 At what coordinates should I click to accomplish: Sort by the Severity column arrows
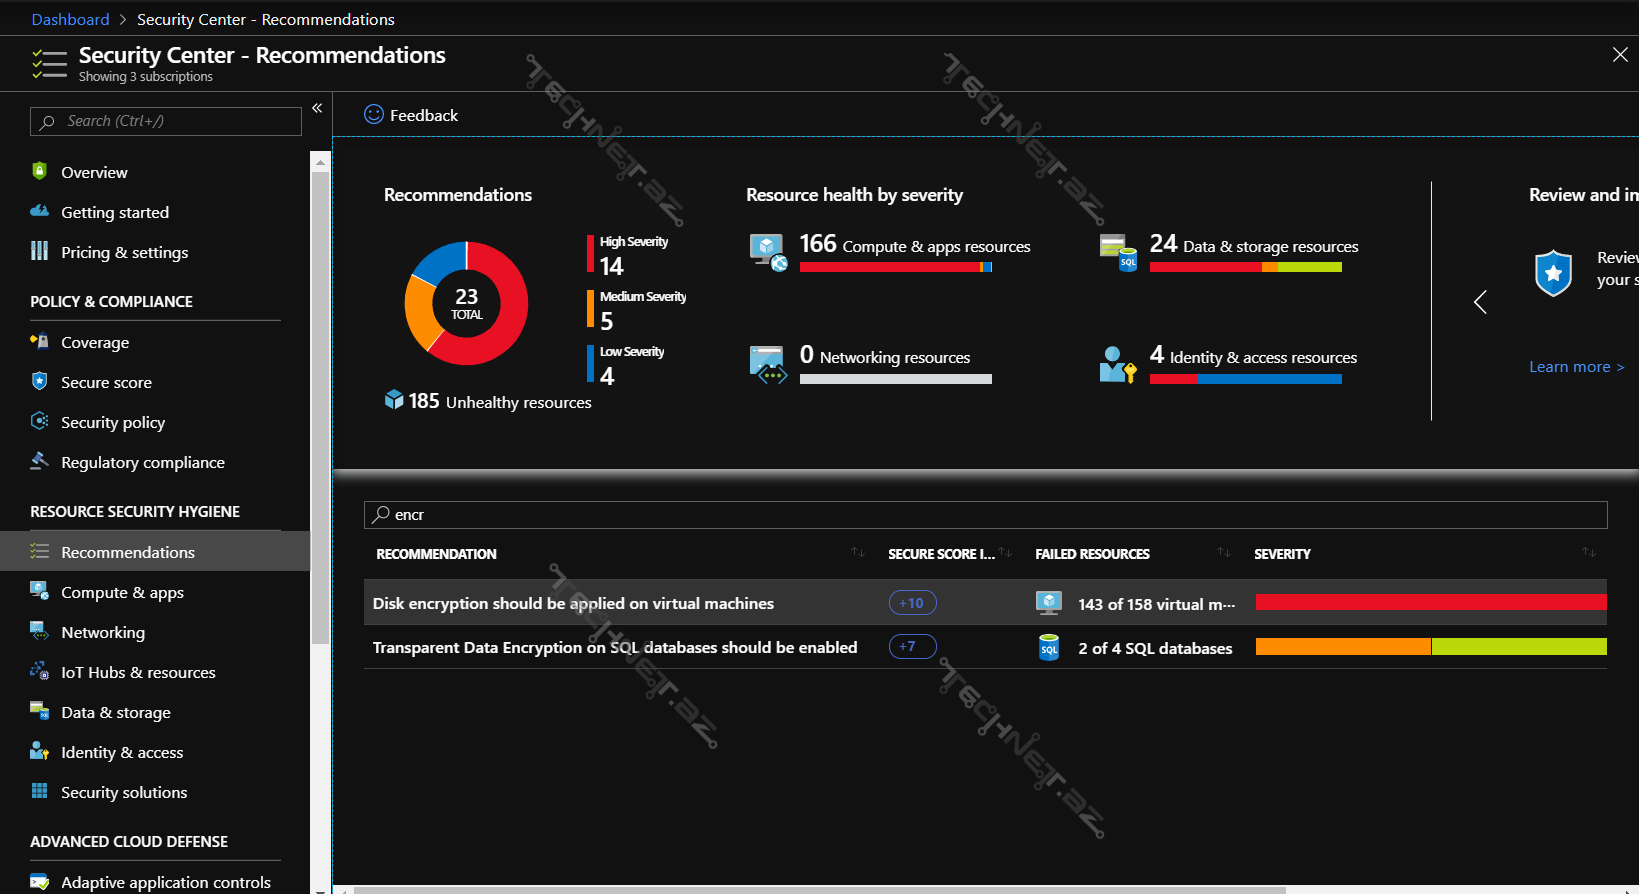click(1589, 553)
